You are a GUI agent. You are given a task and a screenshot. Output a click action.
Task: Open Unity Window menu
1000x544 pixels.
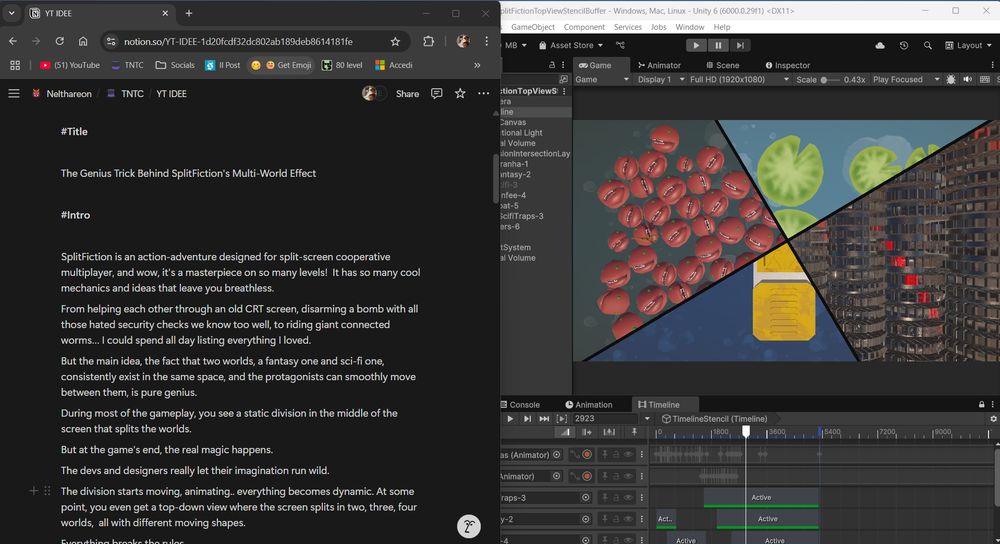689,27
